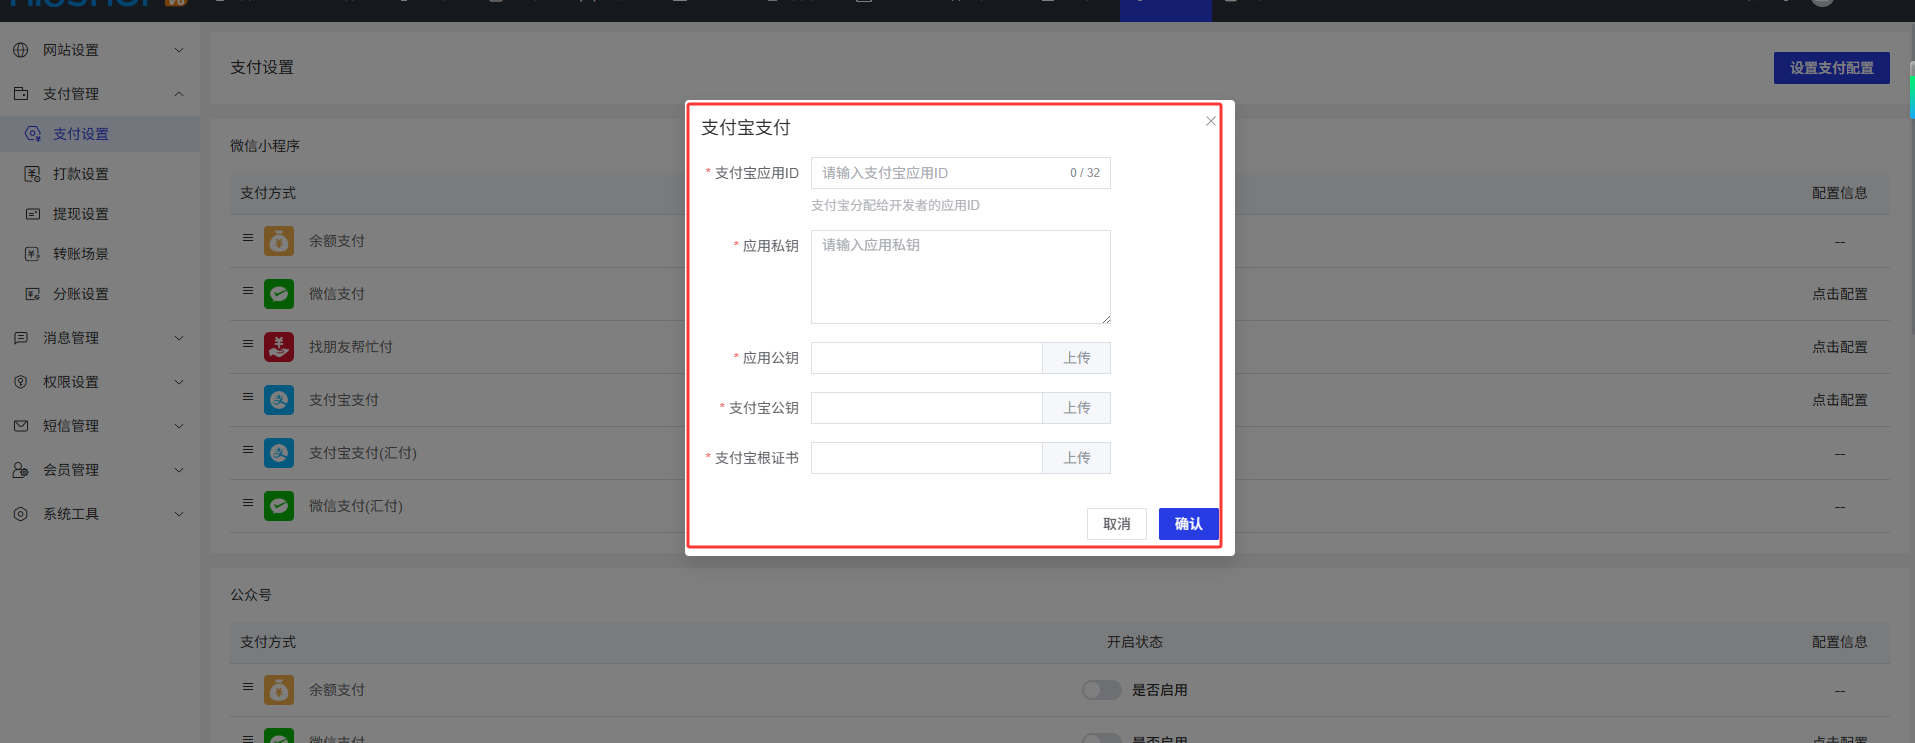Click the drag handle of 余额支付 under 微信小程序
This screenshot has height=743, width=1915.
(248, 238)
